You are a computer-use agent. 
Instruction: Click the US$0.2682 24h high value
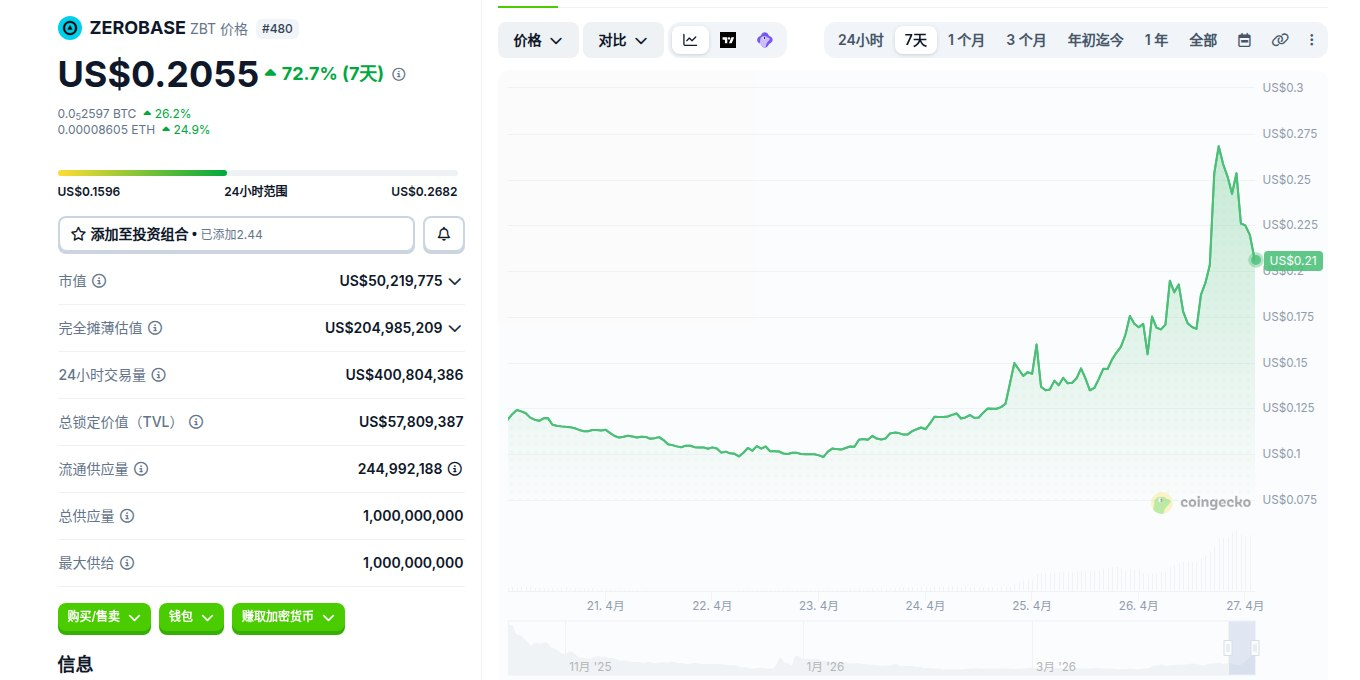coord(424,191)
